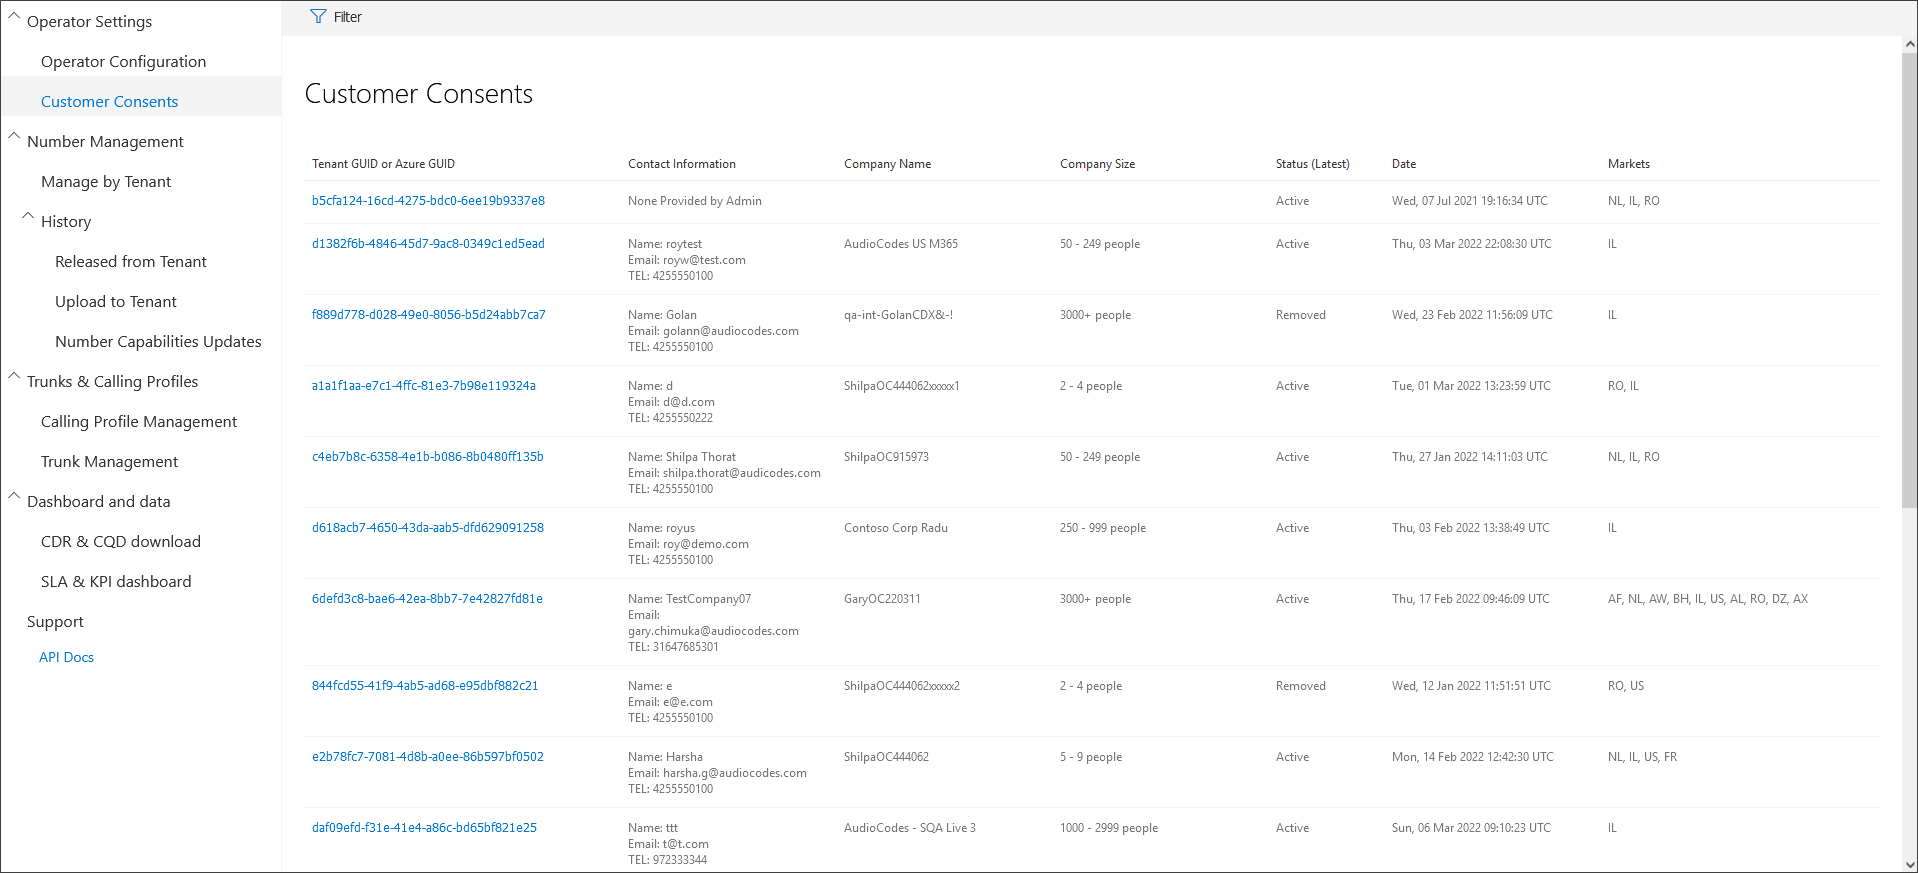This screenshot has height=873, width=1918.
Task: Select Customer Consents in sidebar
Action: [109, 101]
